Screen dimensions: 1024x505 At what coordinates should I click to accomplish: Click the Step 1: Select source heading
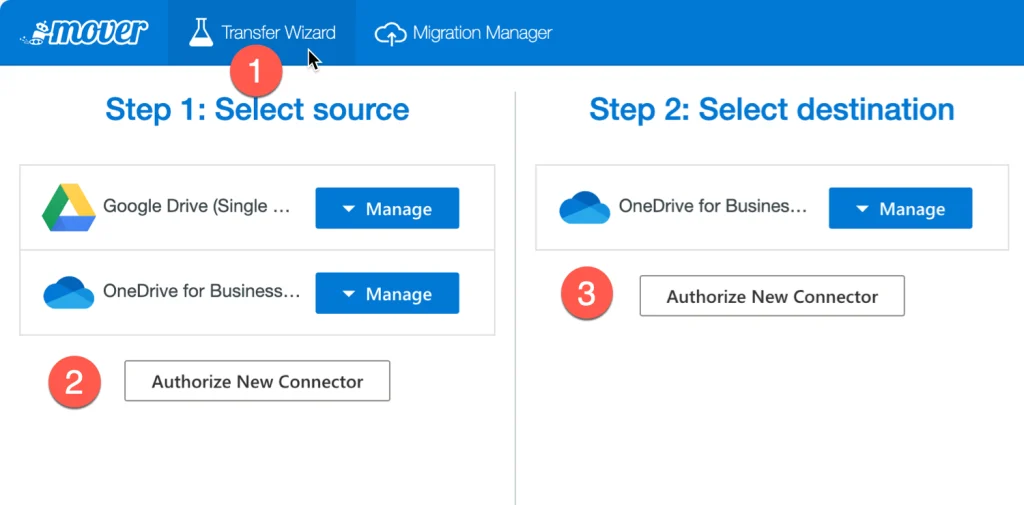tap(257, 109)
